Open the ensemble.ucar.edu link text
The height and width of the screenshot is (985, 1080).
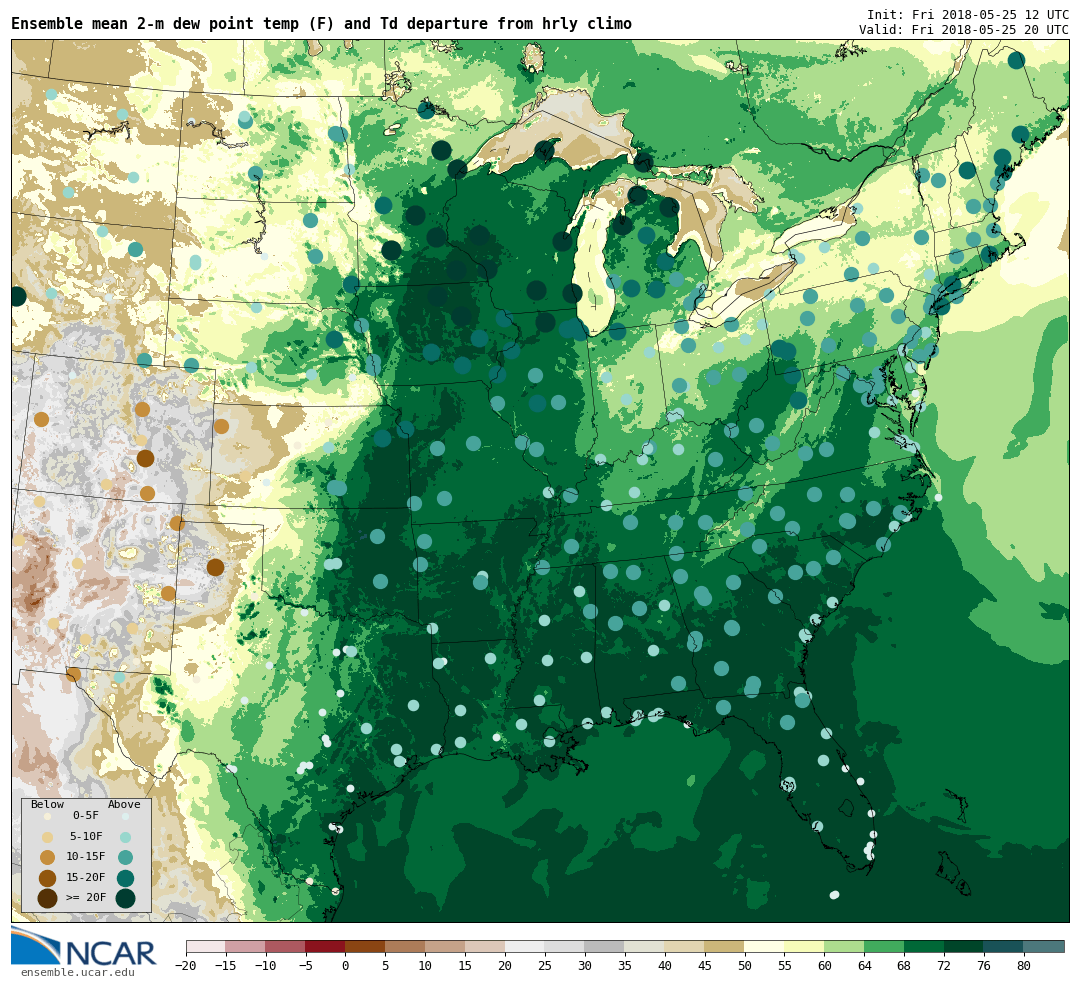coord(78,973)
